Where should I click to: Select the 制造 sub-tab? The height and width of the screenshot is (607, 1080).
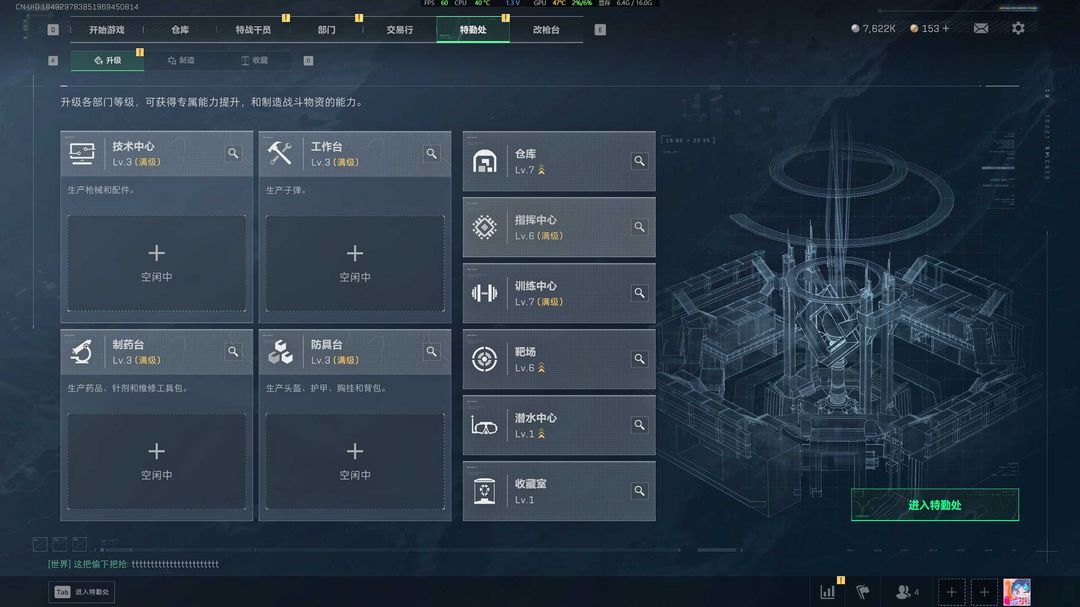181,61
